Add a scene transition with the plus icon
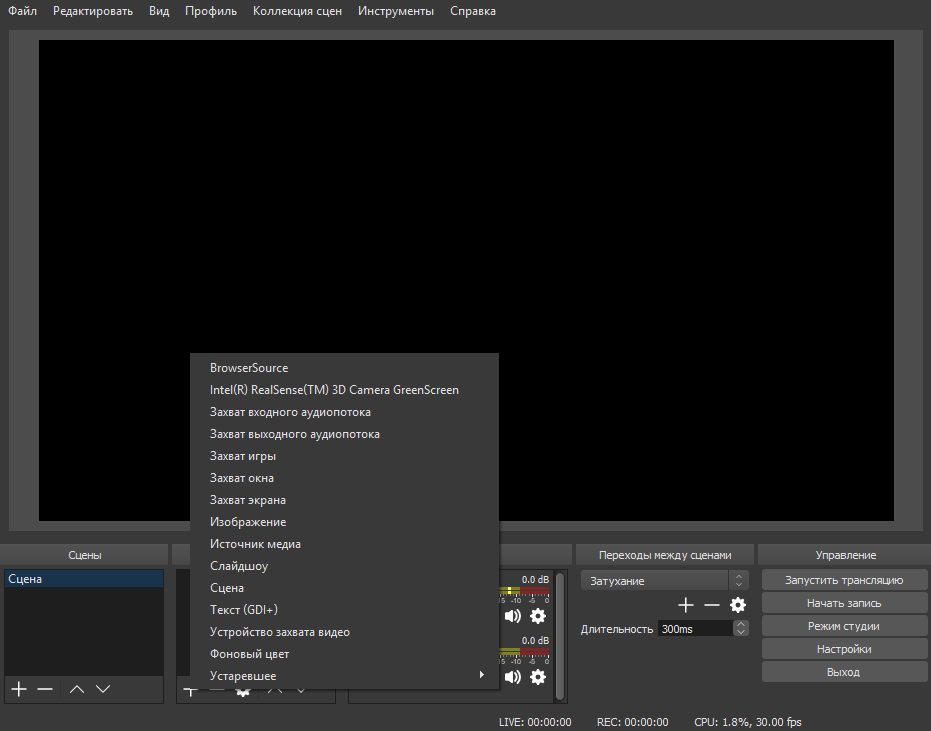The image size is (931, 731). (686, 605)
